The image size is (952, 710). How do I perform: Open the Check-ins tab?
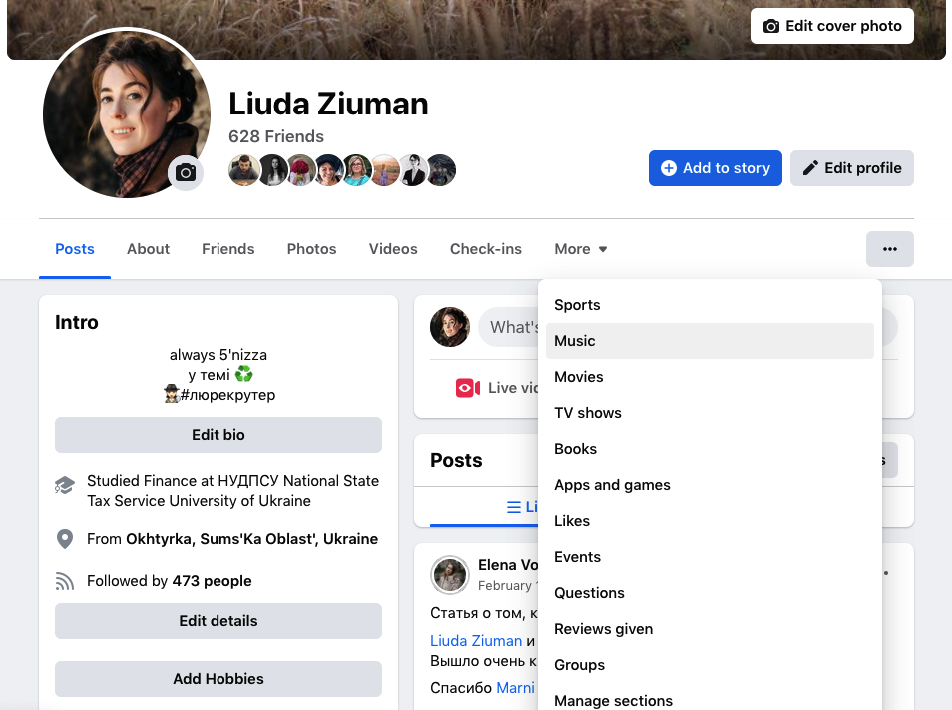[x=486, y=249]
